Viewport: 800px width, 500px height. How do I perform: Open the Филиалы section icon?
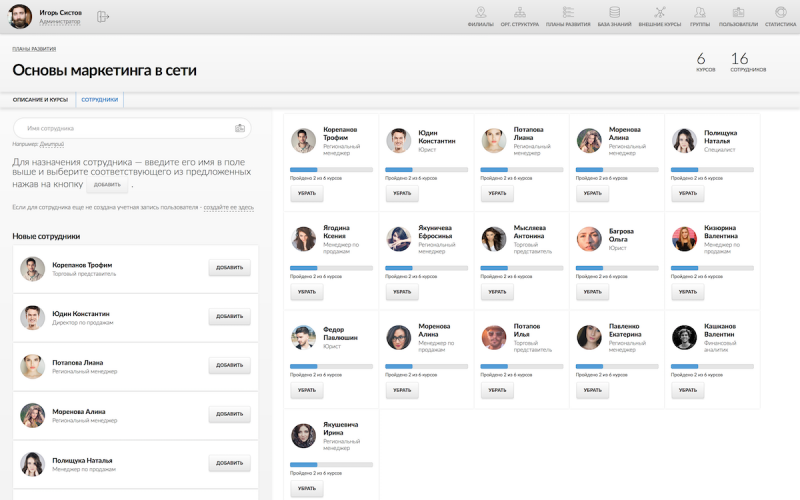point(481,14)
